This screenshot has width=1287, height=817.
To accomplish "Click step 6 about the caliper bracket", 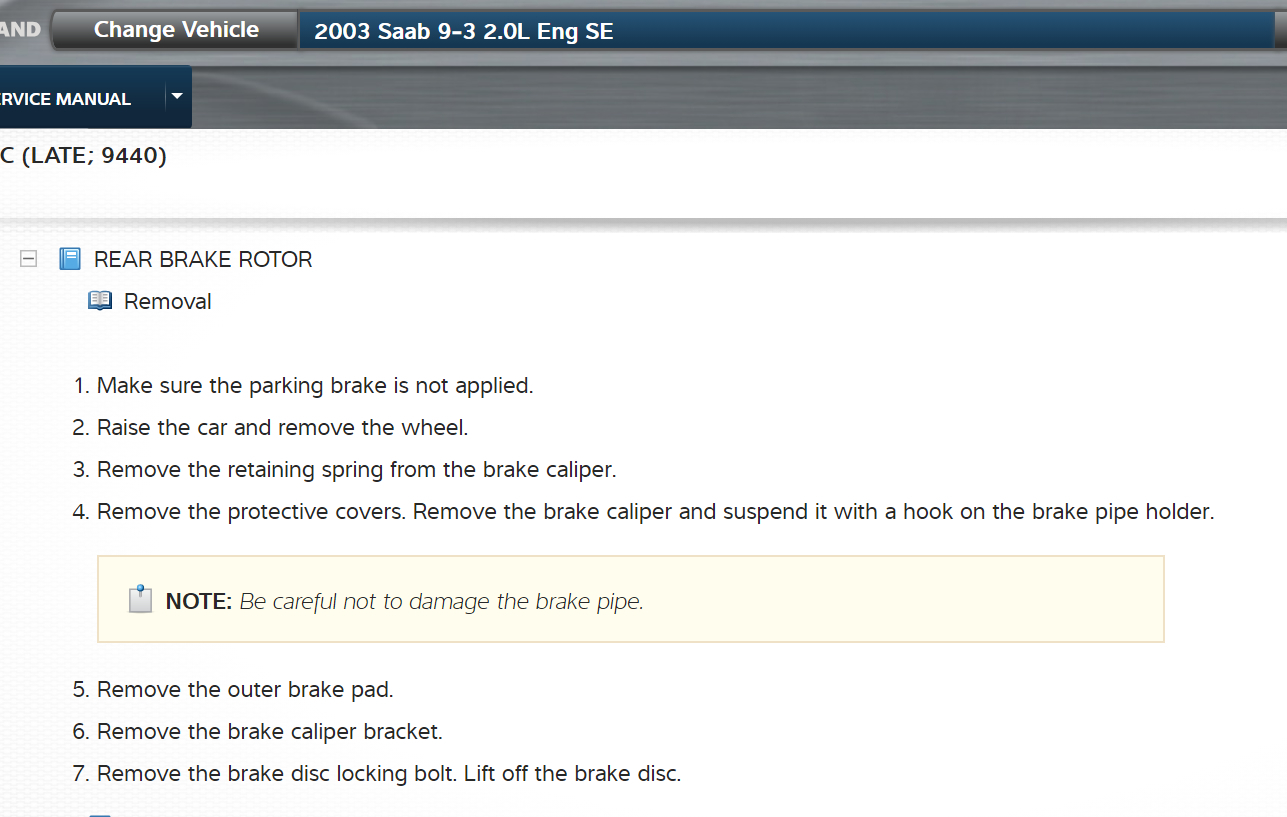I will (269, 732).
